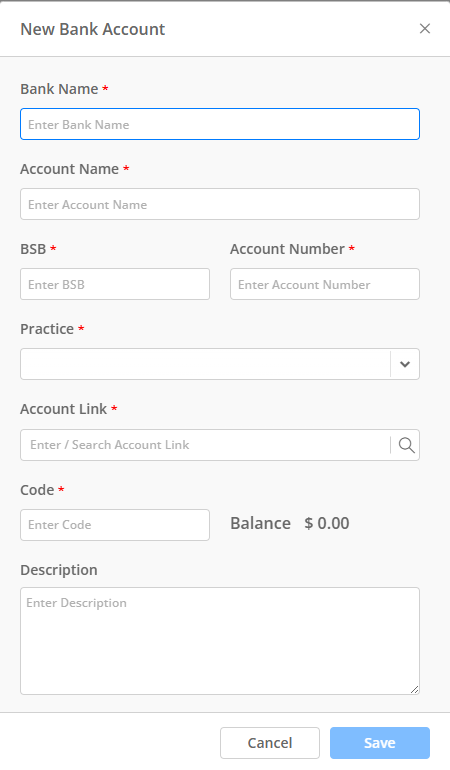Click the Account Link field label

pos(63,409)
